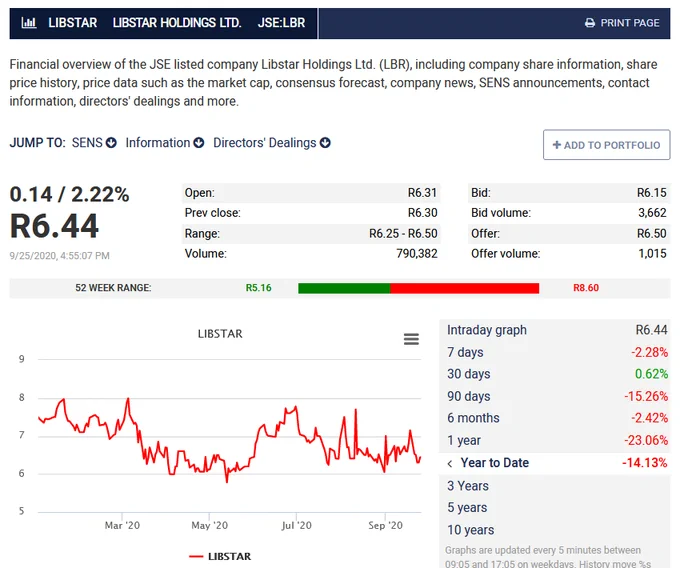680x568 pixels.
Task: Select the 3 Years graph period
Action: tap(557, 486)
